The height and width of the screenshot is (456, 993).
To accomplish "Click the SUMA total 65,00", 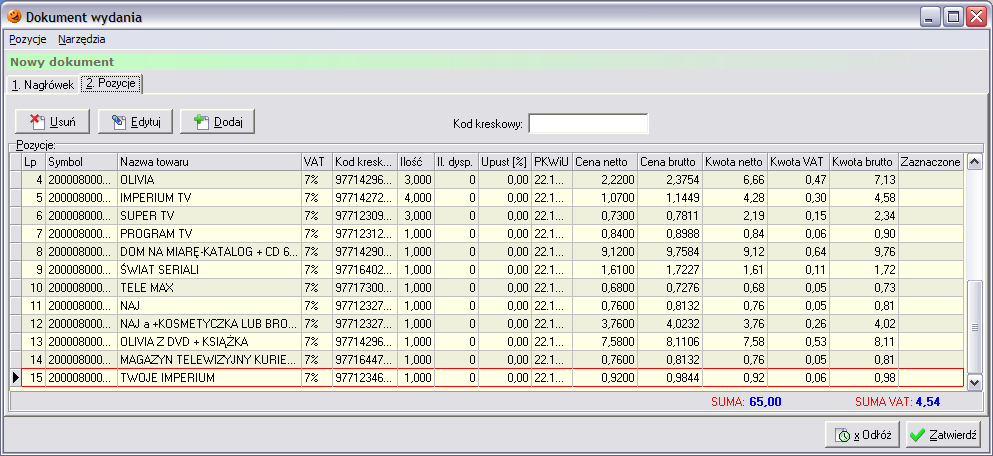I will pos(764,402).
